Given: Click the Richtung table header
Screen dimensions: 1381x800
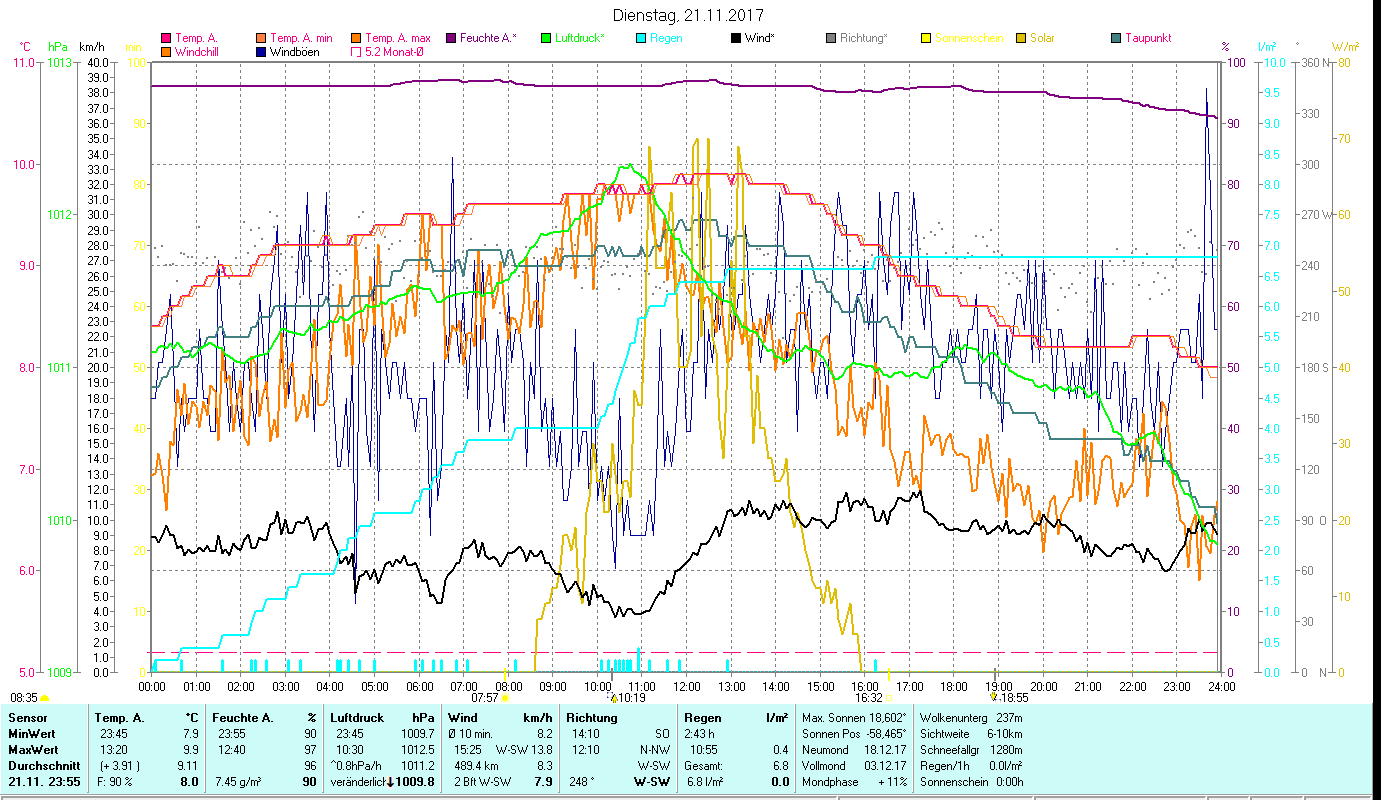Looking at the screenshot, I should [591, 718].
